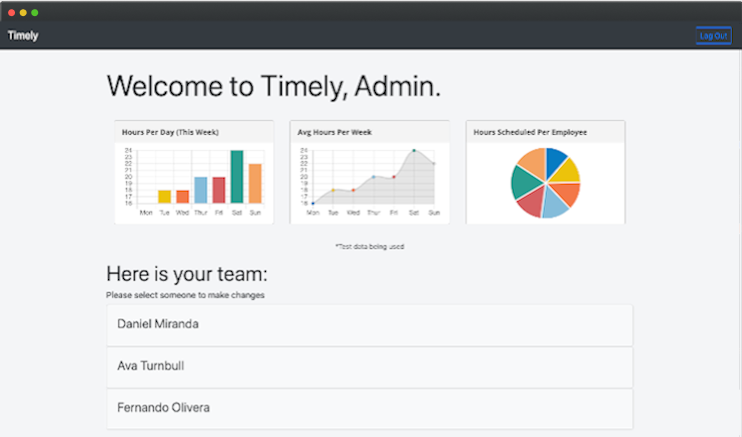
Task: Click the teal slice of the pie chart
Action: click(523, 180)
